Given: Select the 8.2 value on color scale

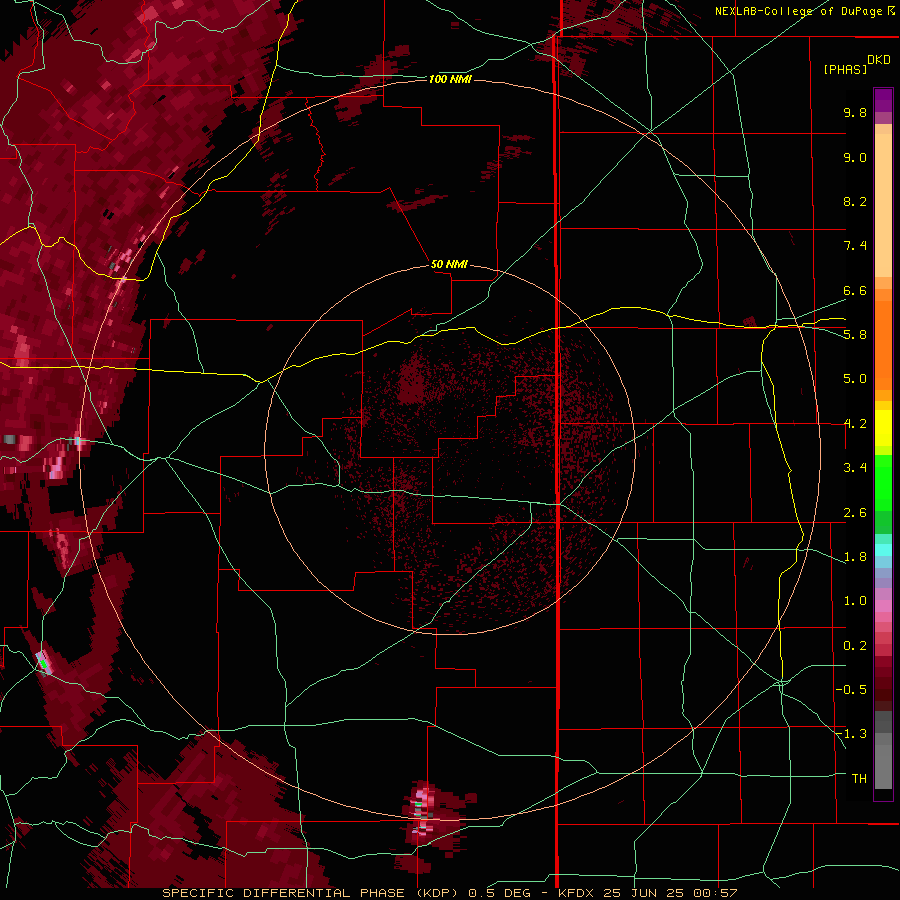Looking at the screenshot, I should (x=855, y=201).
